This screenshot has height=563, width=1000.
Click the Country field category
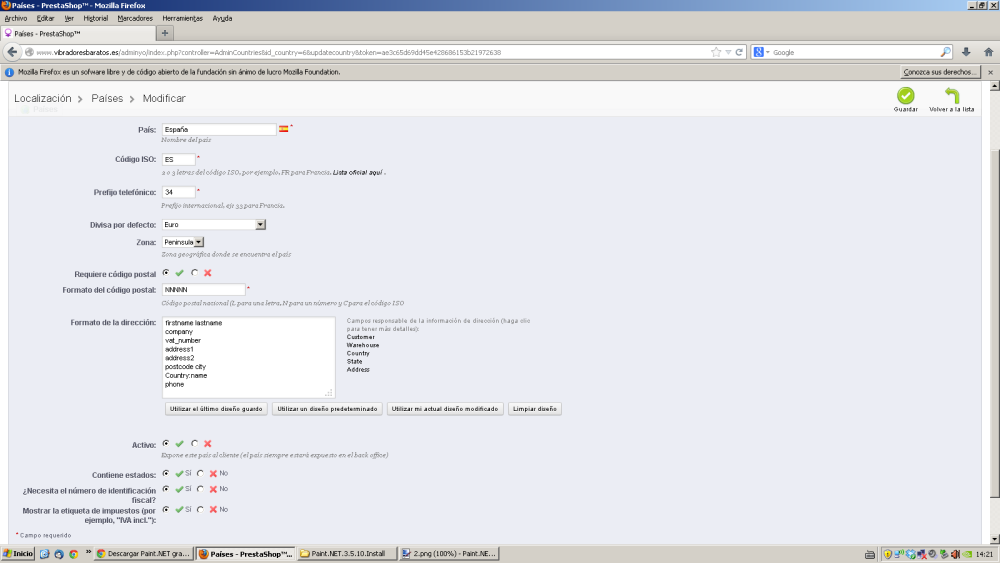(358, 353)
